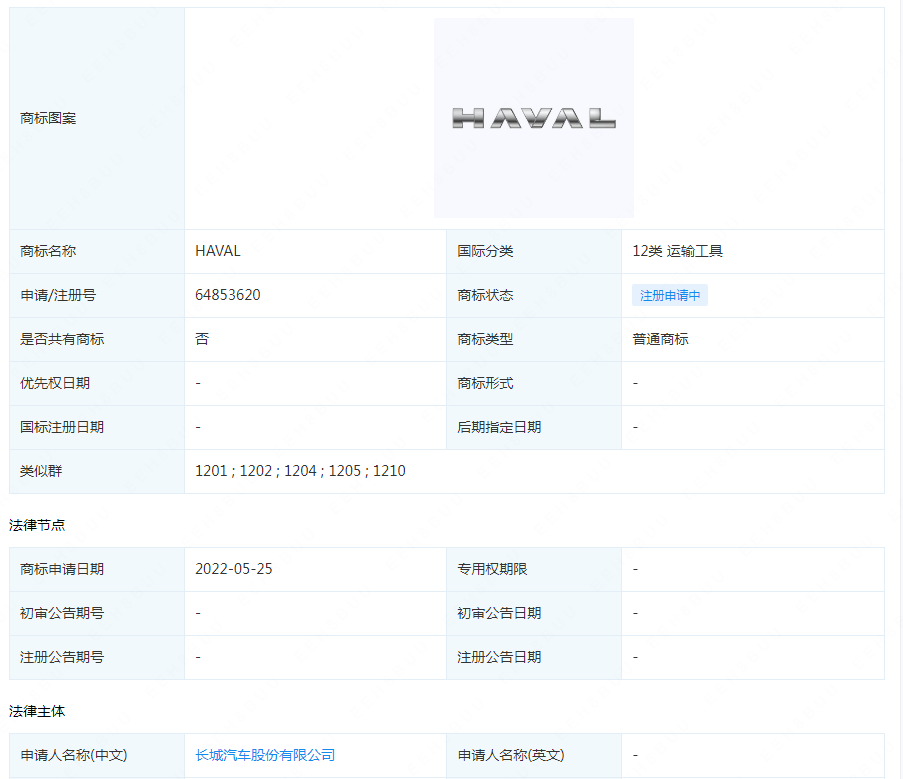Click the 初审公告期号 field label
Screen dimensions: 903x779
point(62,613)
